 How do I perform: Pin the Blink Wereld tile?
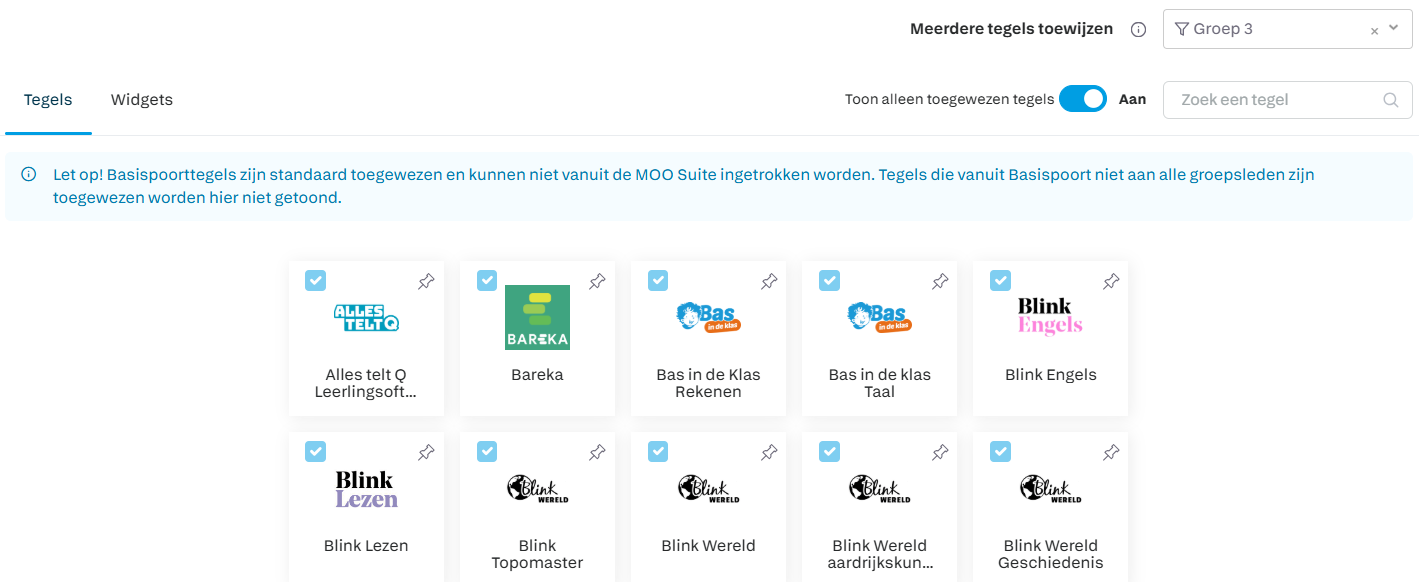(769, 453)
